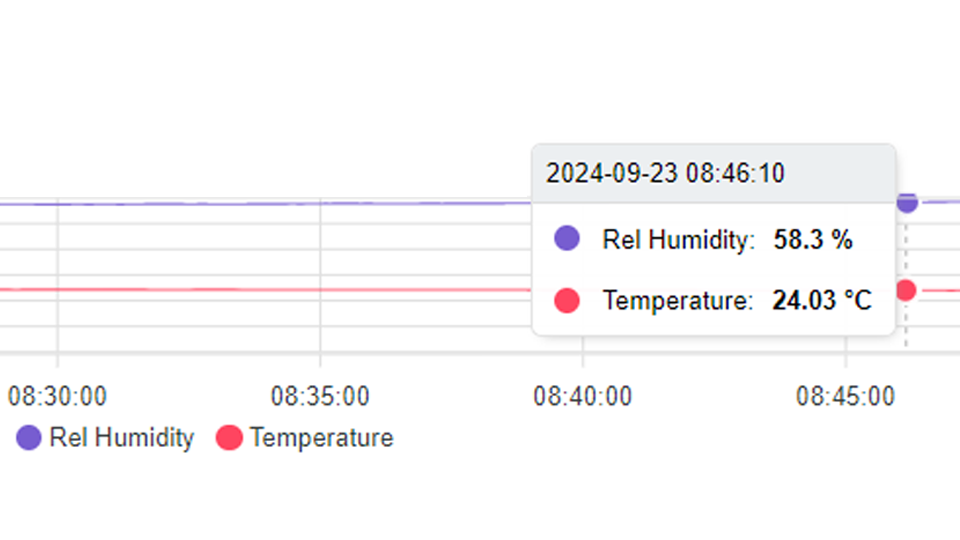
Task: Select the purple humidity data point marker
Action: click(907, 201)
